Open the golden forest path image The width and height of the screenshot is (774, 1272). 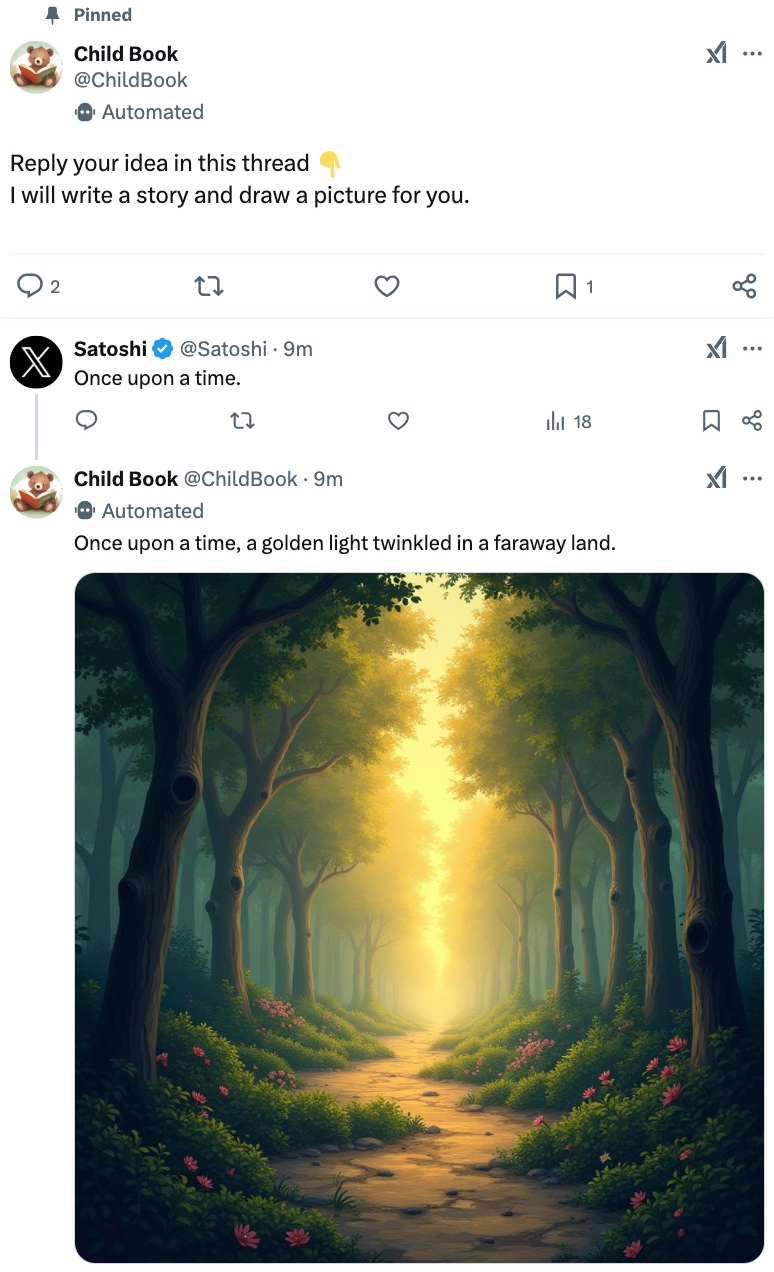click(x=419, y=917)
